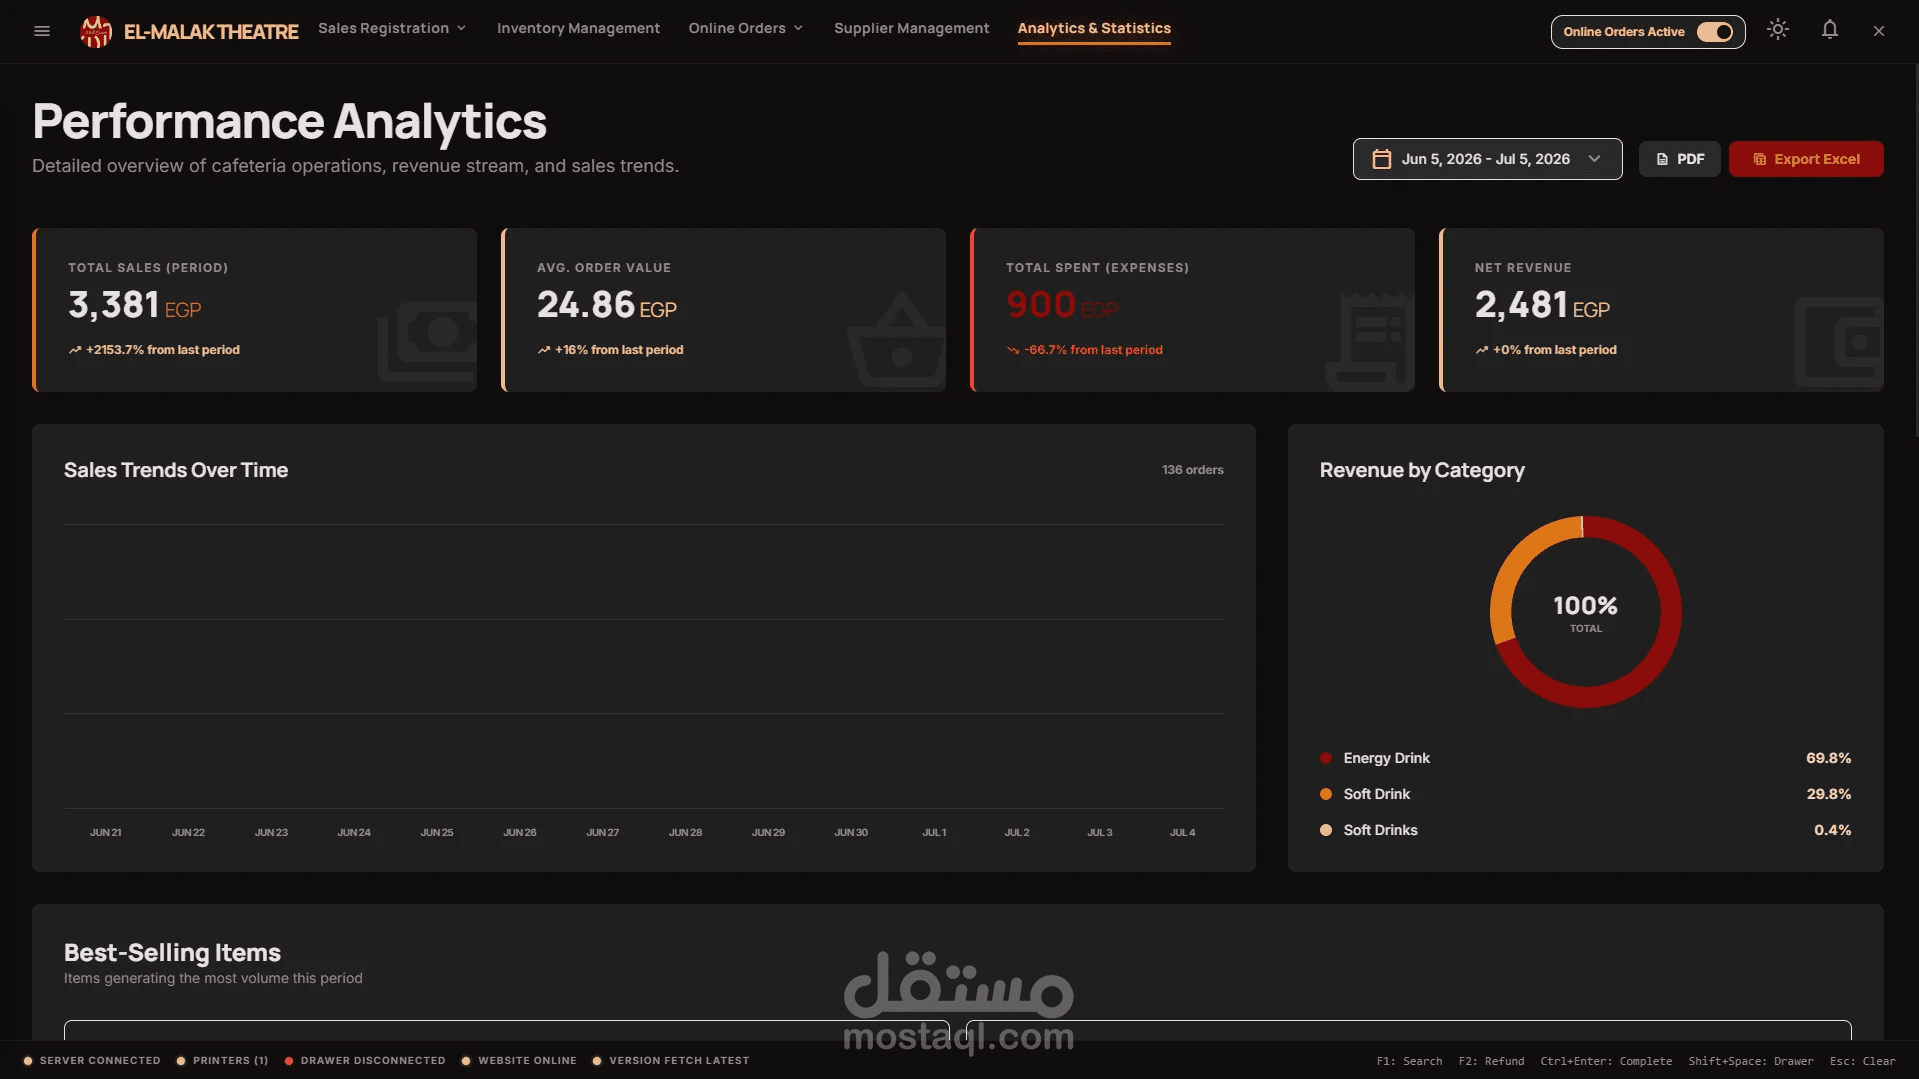Image resolution: width=1919 pixels, height=1079 pixels.
Task: Click Esc: Clear shortcut hint
Action: pos(1862,1061)
